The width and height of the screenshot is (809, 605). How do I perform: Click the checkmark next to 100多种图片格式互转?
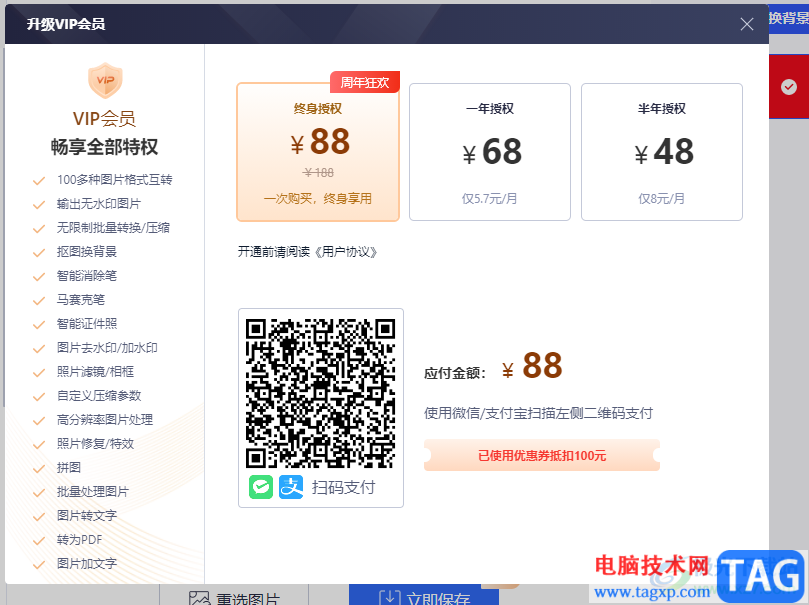[39, 181]
